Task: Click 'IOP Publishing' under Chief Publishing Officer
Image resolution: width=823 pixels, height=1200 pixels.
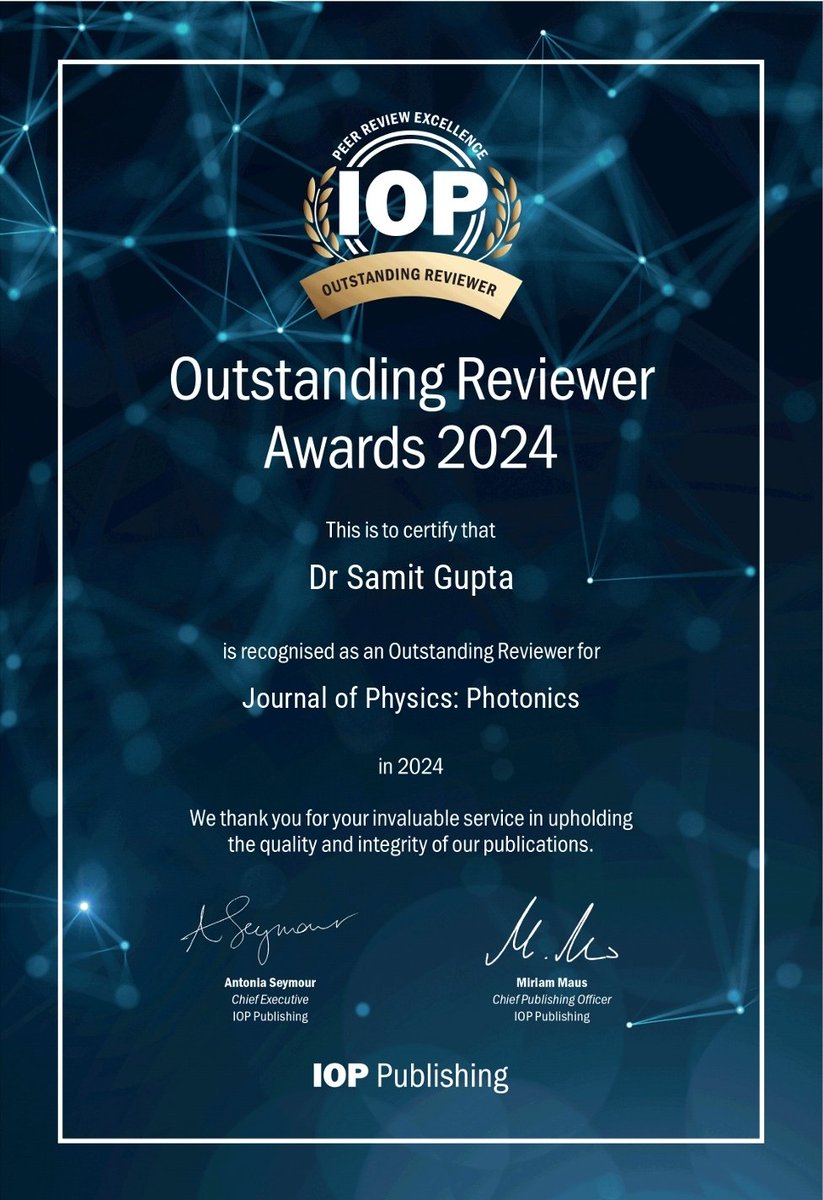Action: coord(552,1016)
